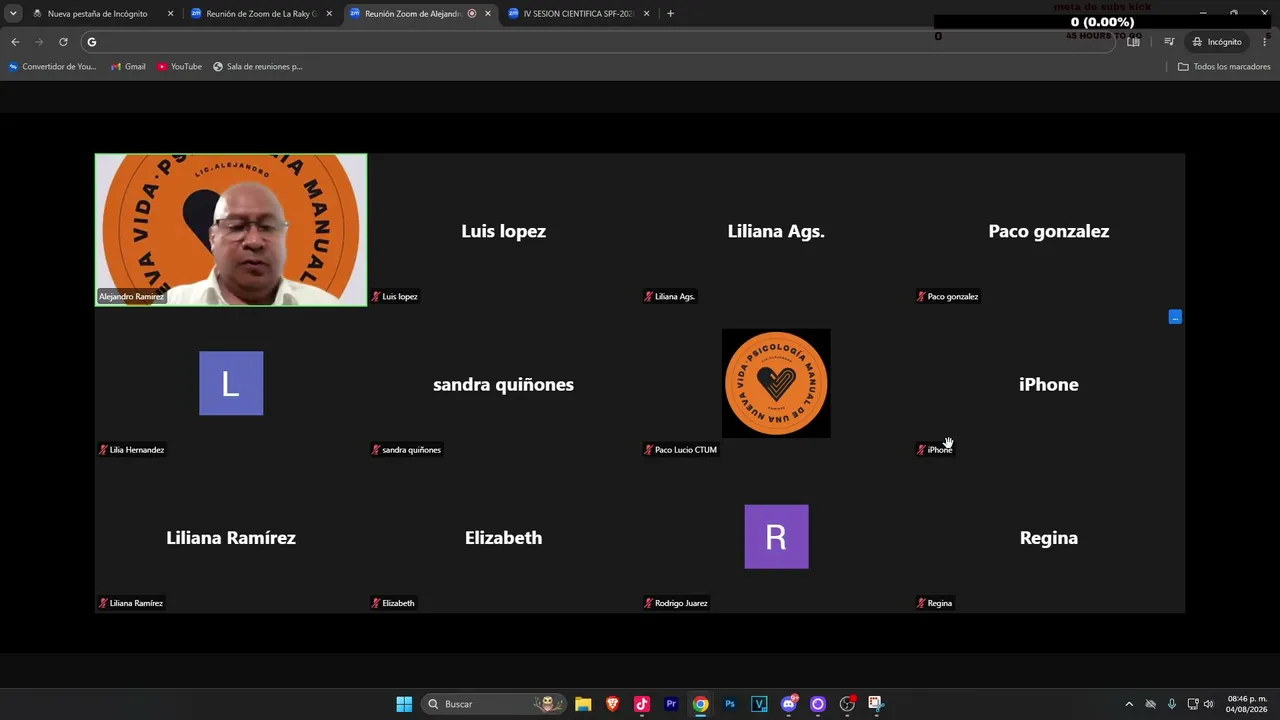This screenshot has width=1280, height=720.
Task: Open the IV SESION CIENTIFICA SPF tab
Action: click(579, 14)
